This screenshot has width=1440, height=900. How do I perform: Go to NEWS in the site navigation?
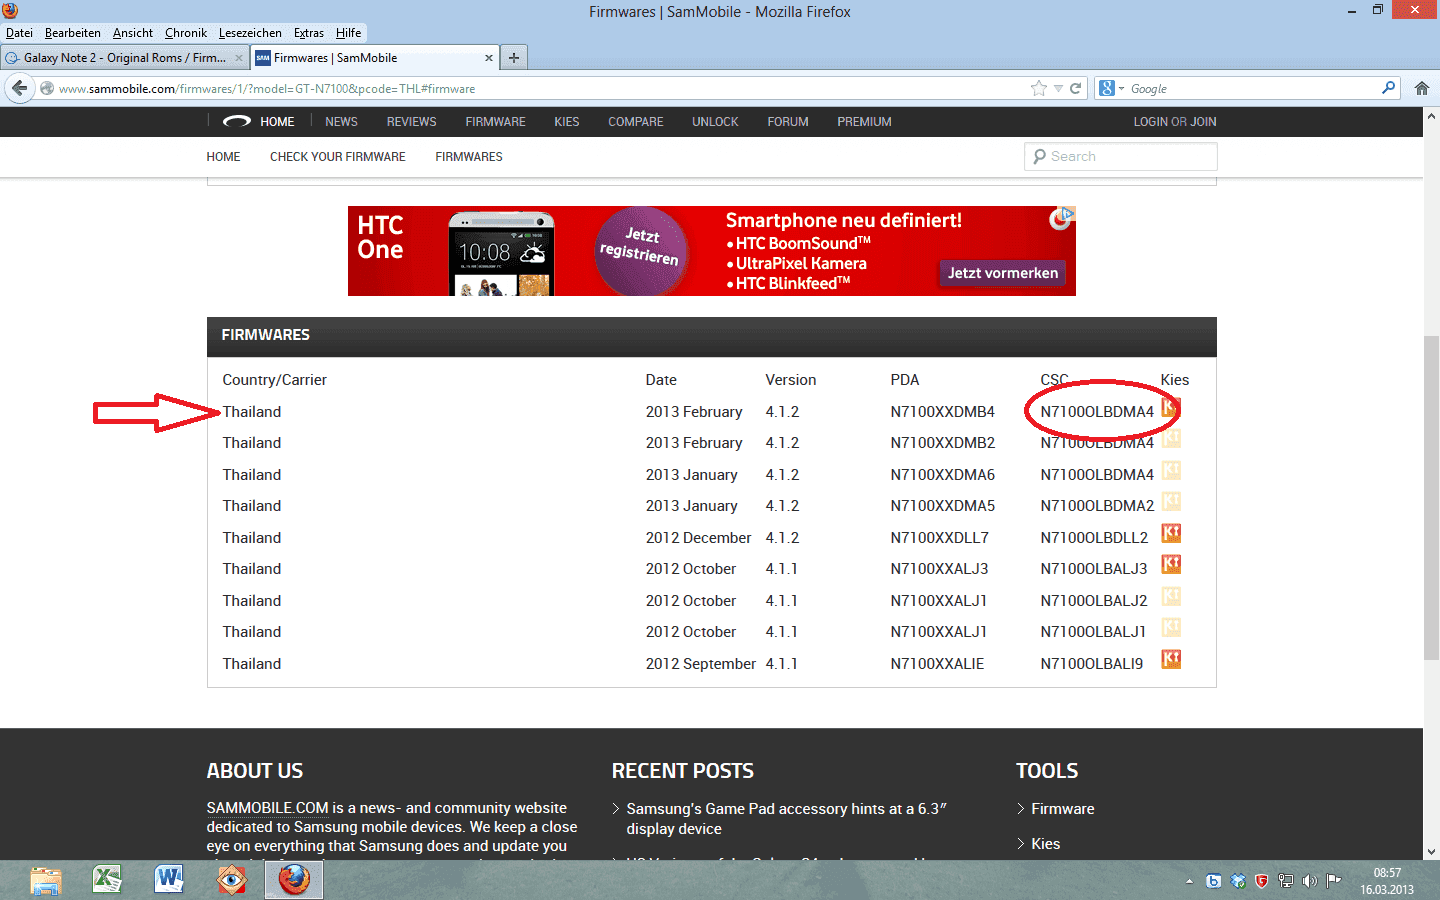341,122
